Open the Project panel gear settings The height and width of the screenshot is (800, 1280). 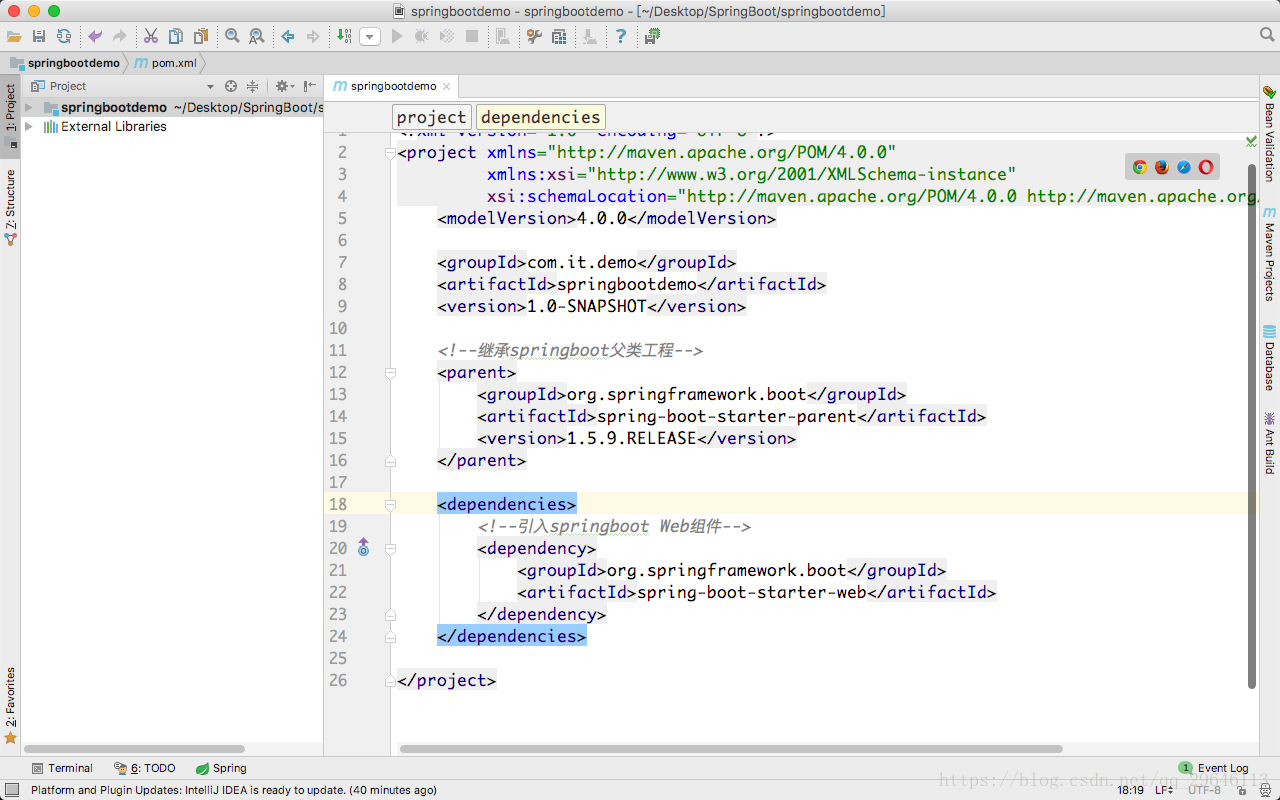point(284,86)
